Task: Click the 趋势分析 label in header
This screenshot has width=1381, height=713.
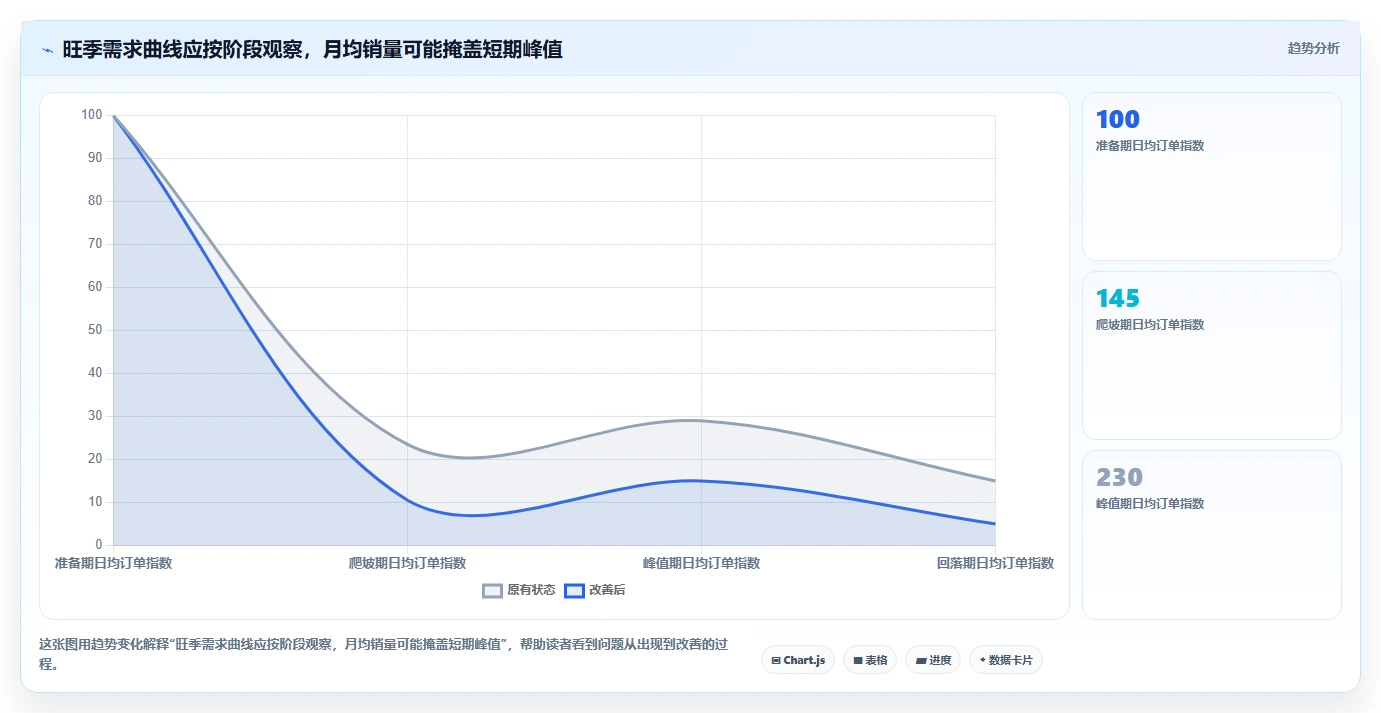Action: click(x=1313, y=49)
